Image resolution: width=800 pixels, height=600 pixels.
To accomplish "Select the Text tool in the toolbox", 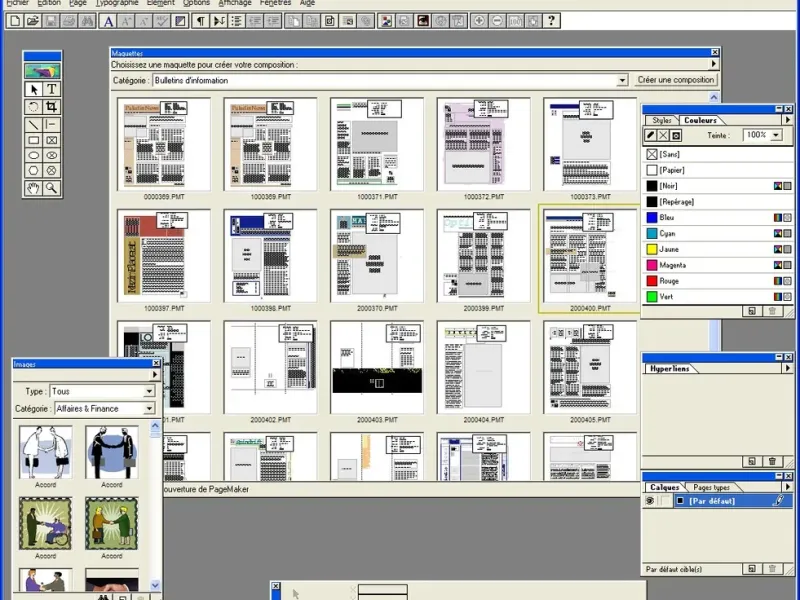I will (x=52, y=89).
